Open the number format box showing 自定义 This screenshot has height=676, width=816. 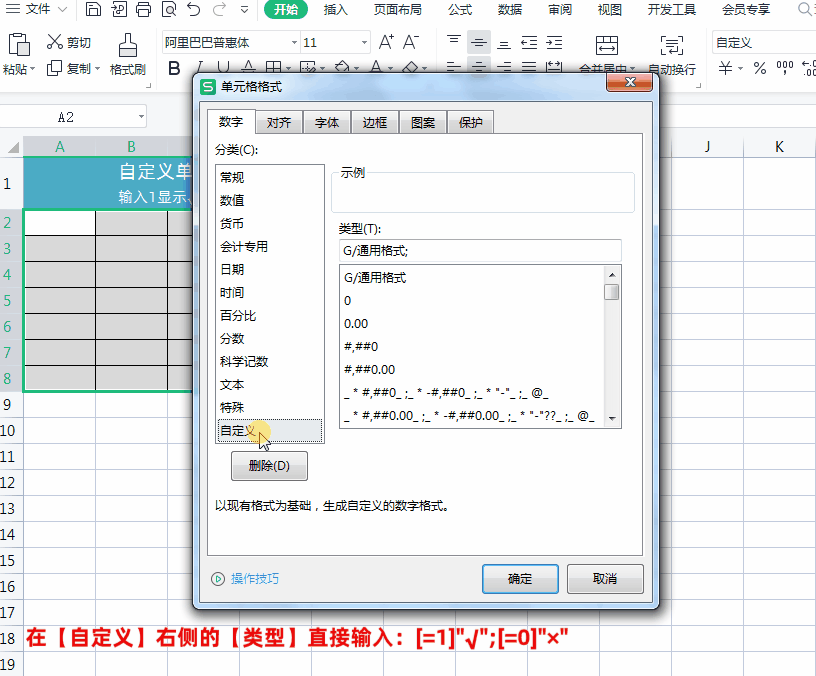coord(763,42)
